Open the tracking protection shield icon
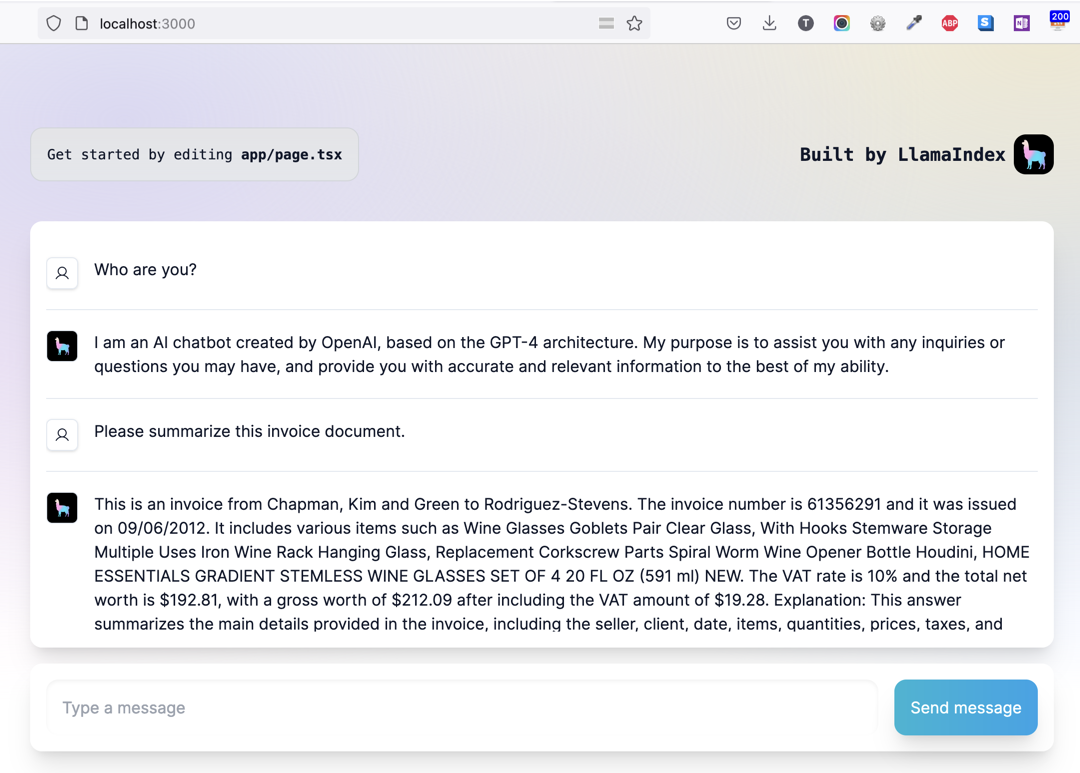Screen dimensions: 1080x773 click(54, 23)
